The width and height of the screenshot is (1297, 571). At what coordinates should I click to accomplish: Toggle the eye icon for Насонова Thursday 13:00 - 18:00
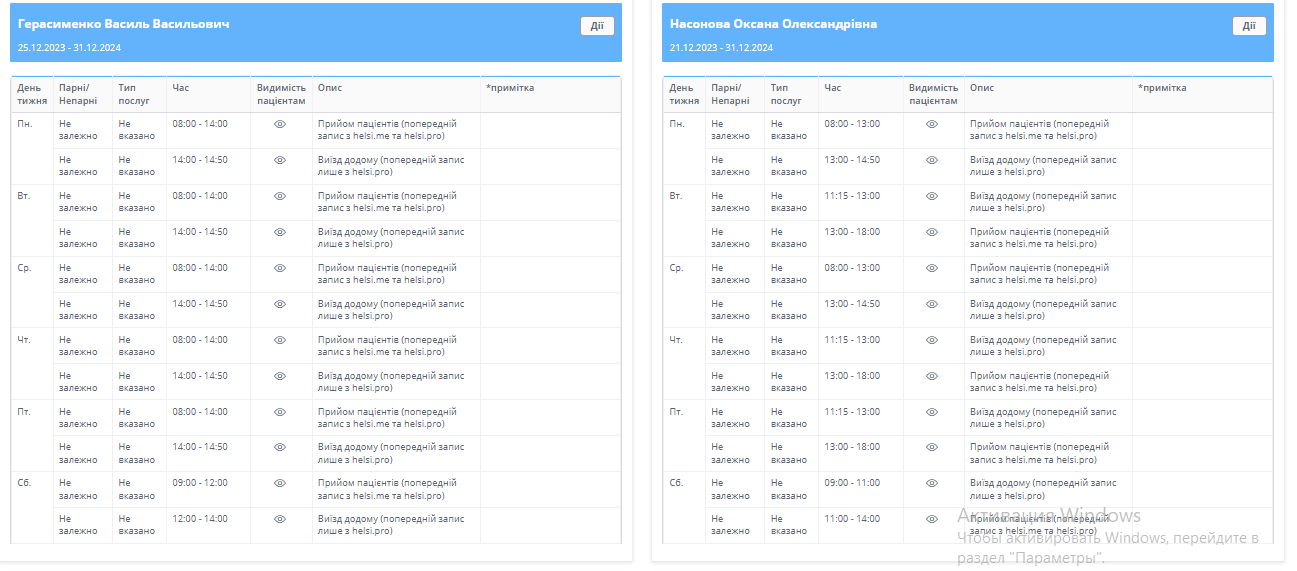pyautogui.click(x=932, y=376)
